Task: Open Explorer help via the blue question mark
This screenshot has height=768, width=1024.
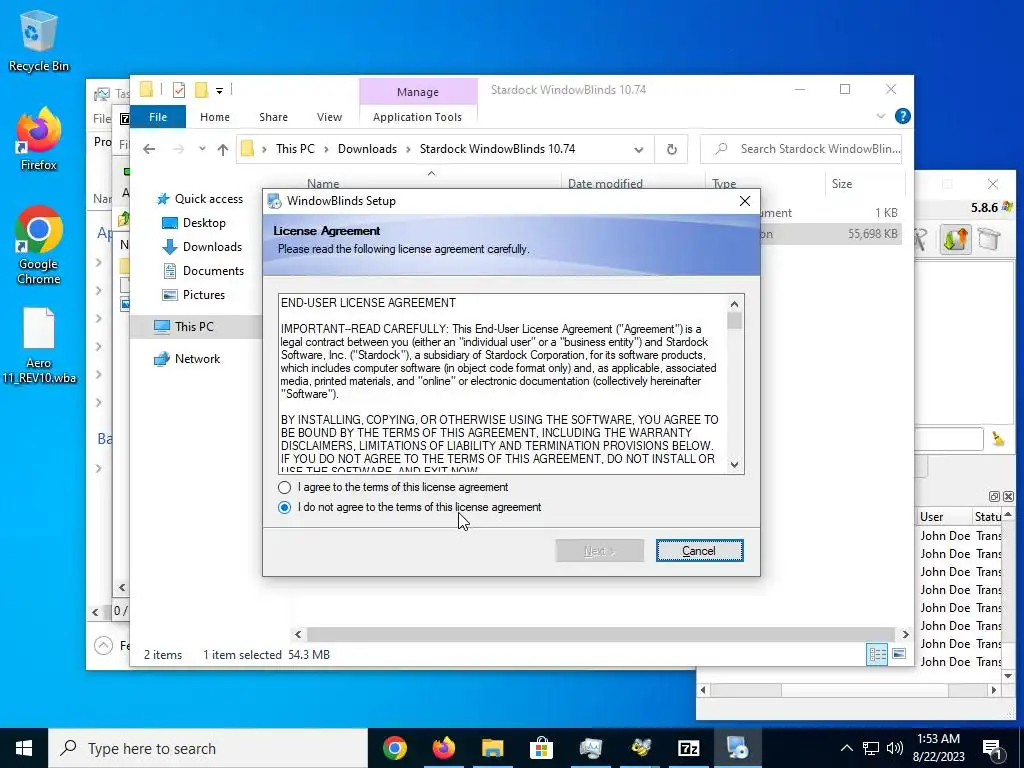Action: (903, 116)
